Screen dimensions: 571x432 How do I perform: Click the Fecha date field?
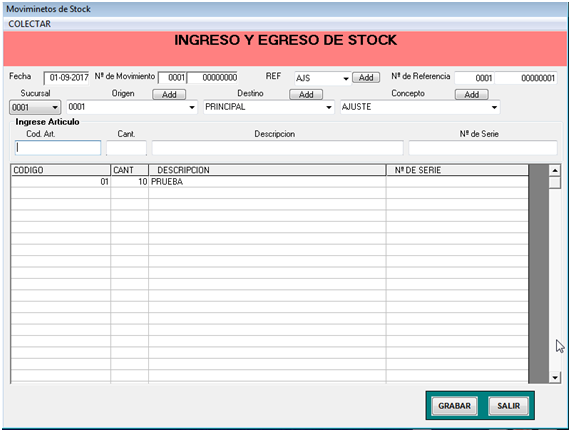click(x=66, y=78)
